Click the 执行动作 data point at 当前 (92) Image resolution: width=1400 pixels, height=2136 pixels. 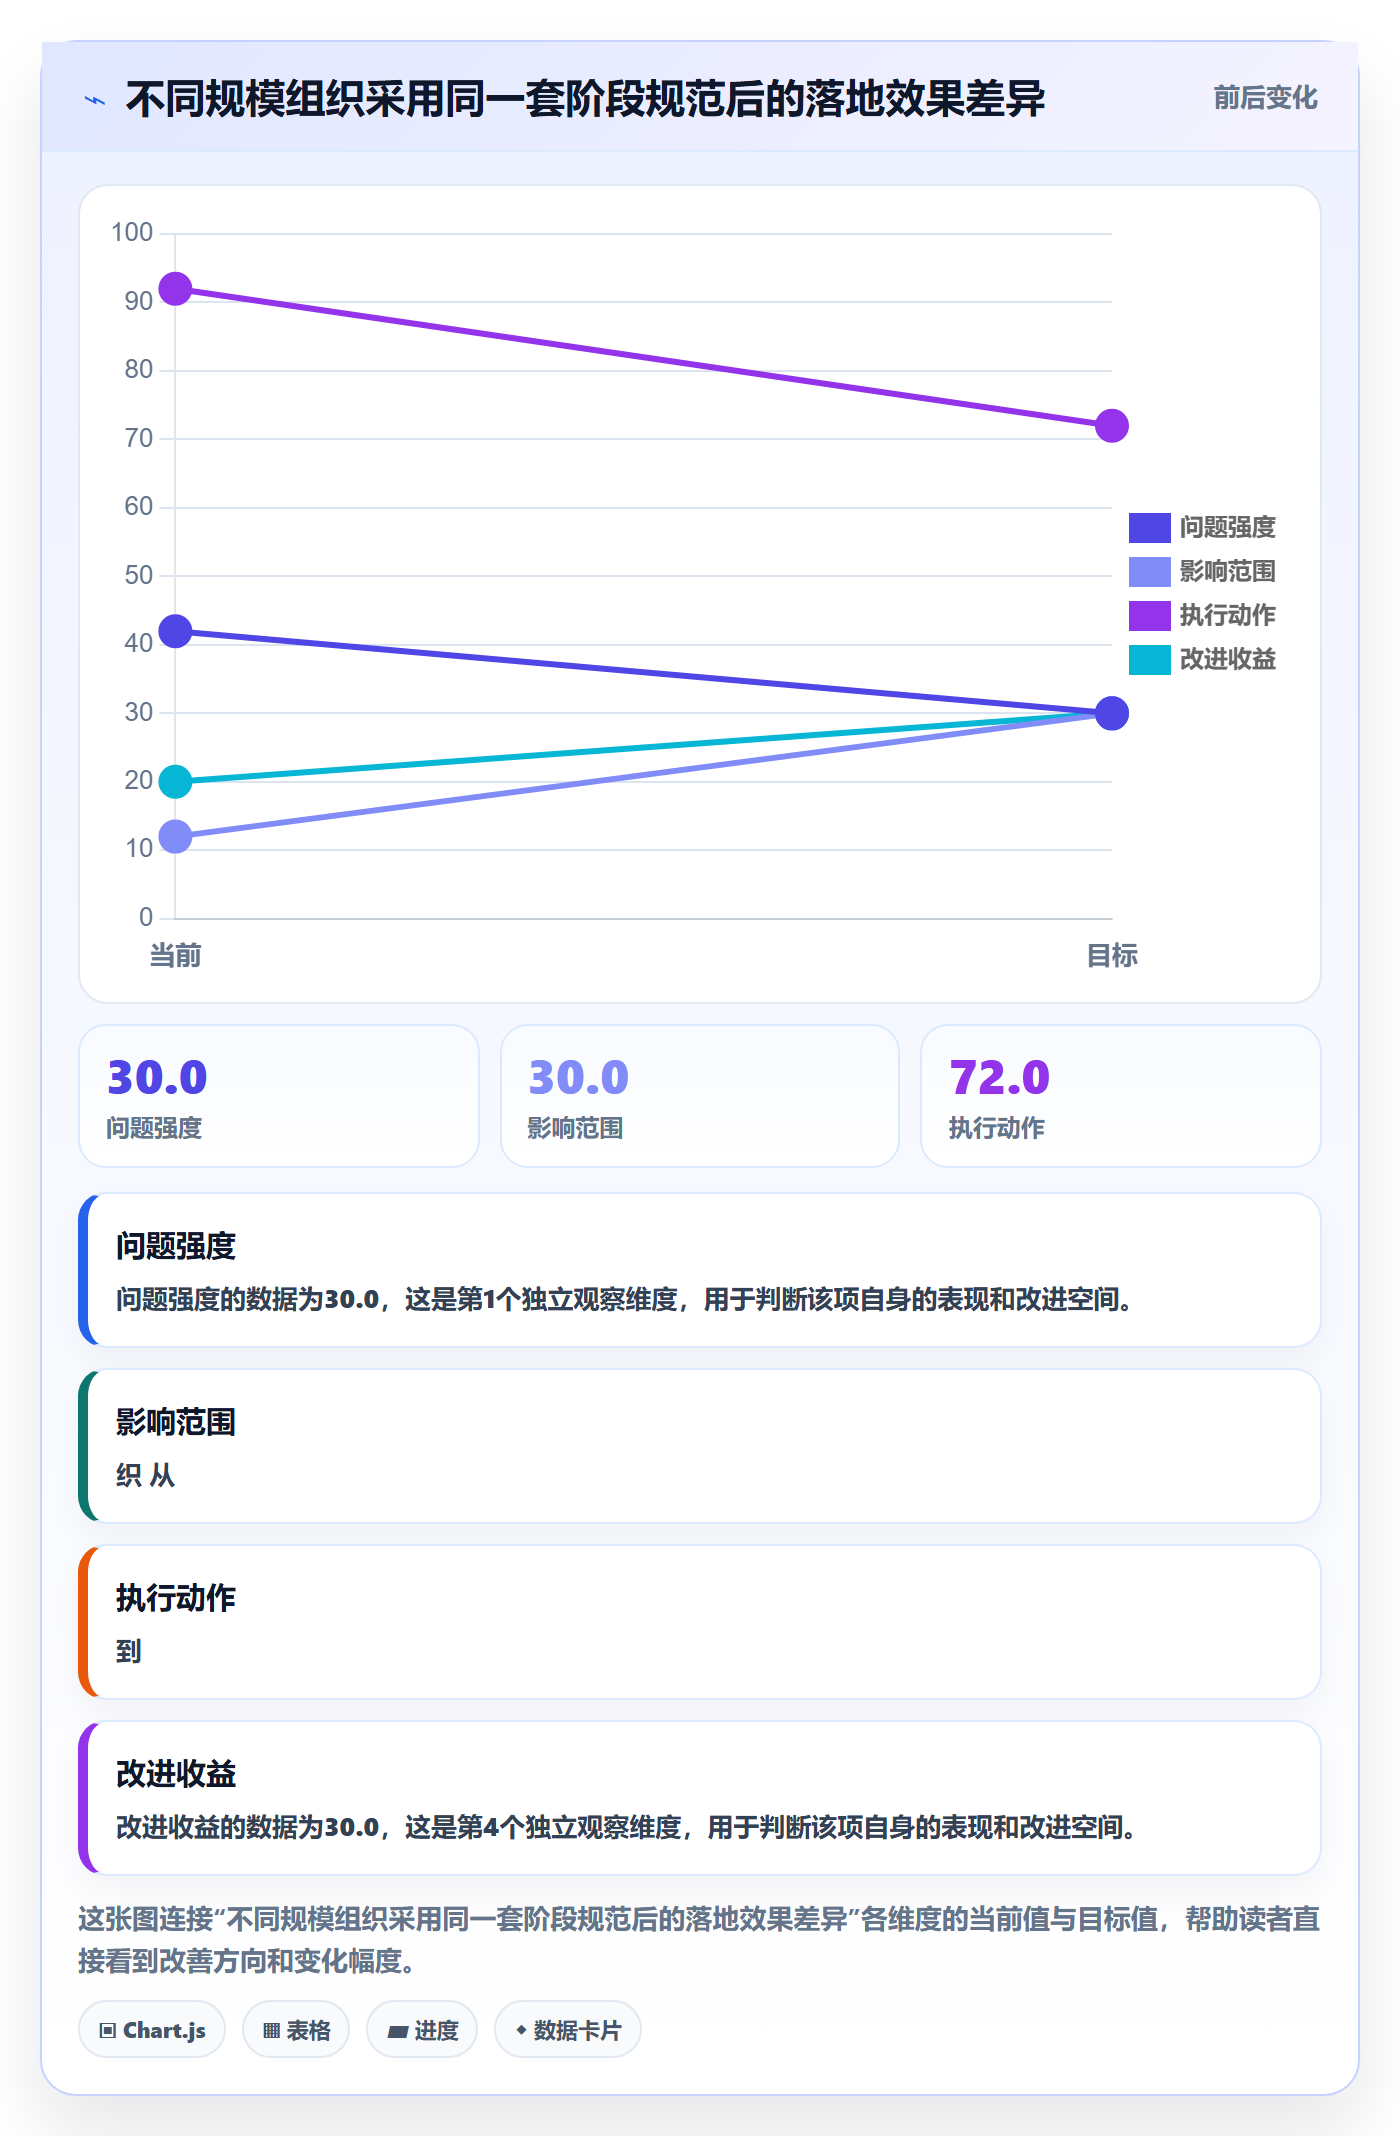(175, 289)
